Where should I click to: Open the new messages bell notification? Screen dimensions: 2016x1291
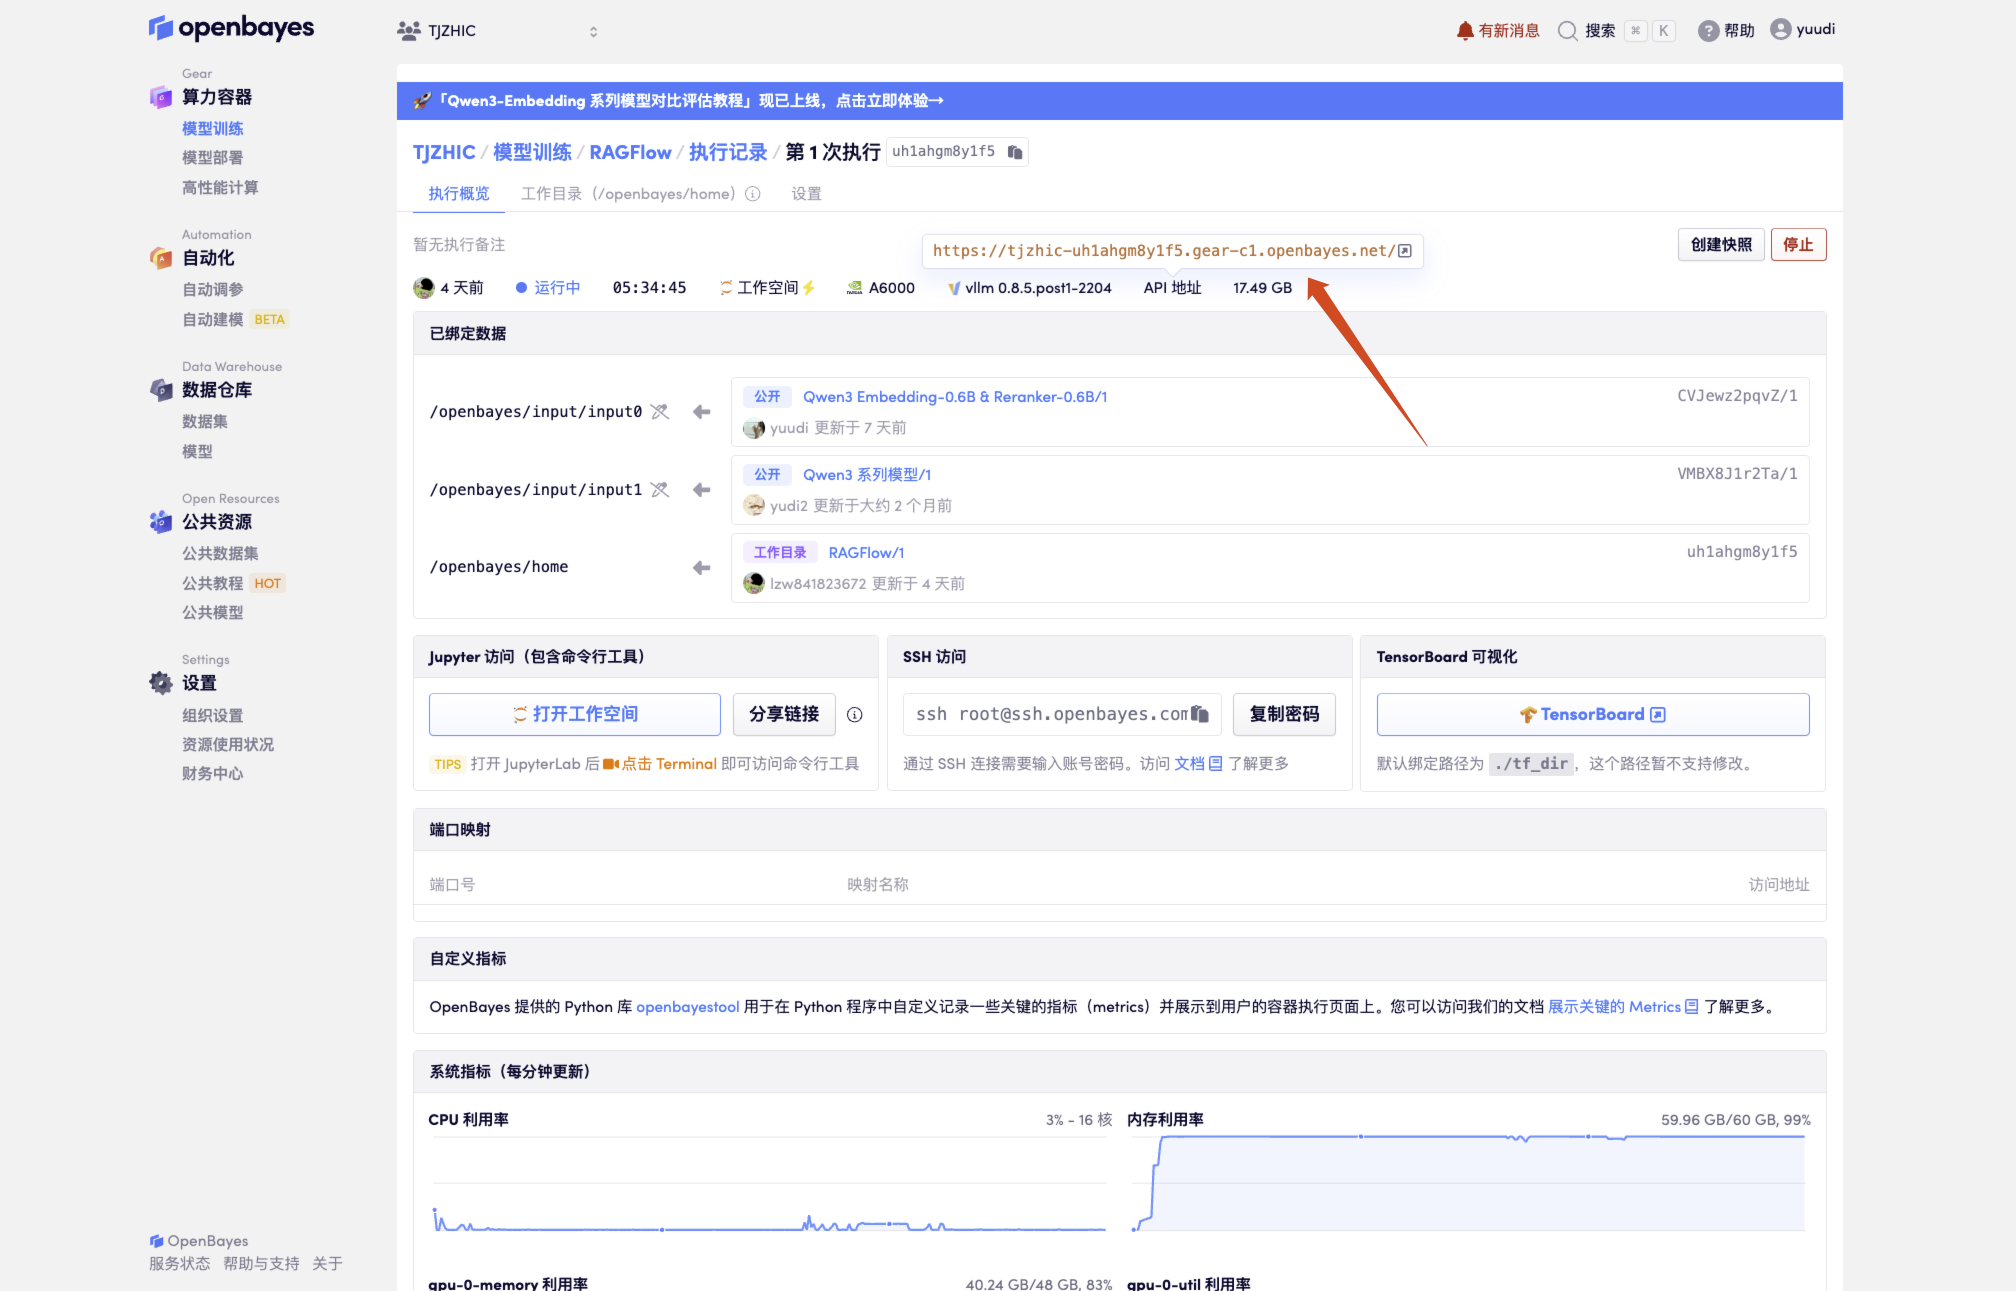(1497, 31)
